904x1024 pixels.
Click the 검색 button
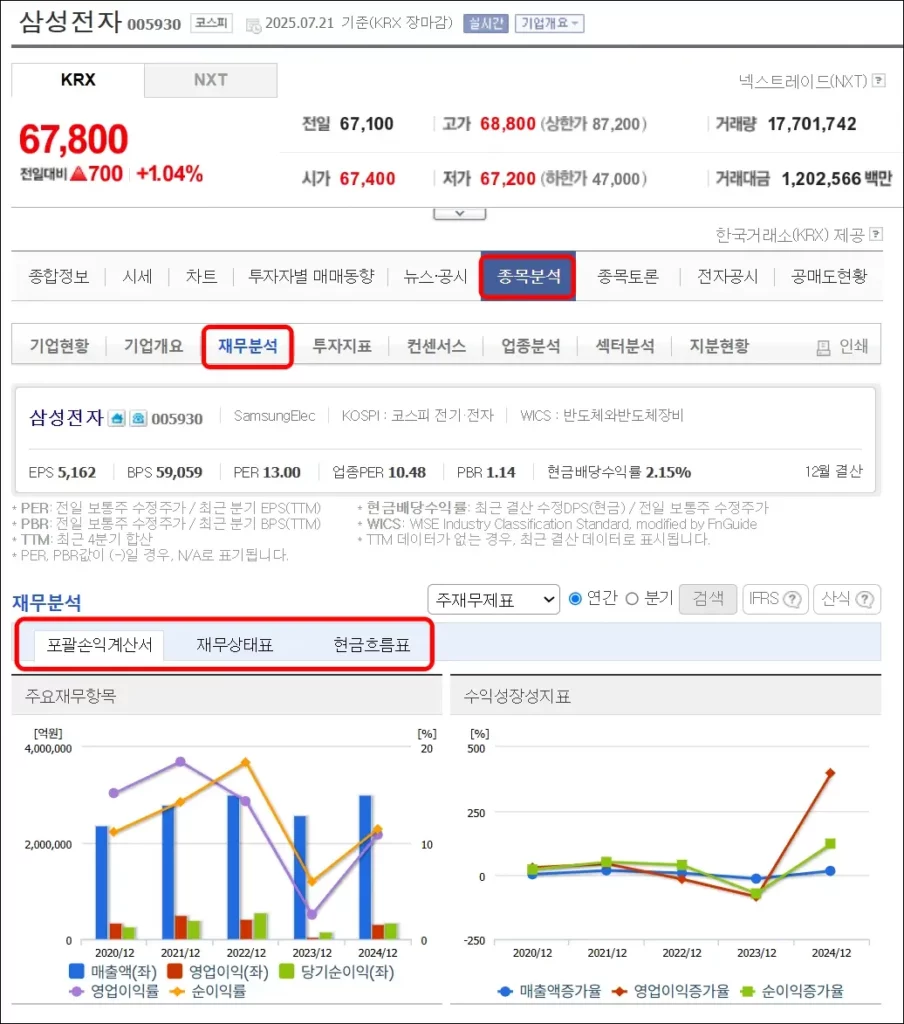(708, 599)
